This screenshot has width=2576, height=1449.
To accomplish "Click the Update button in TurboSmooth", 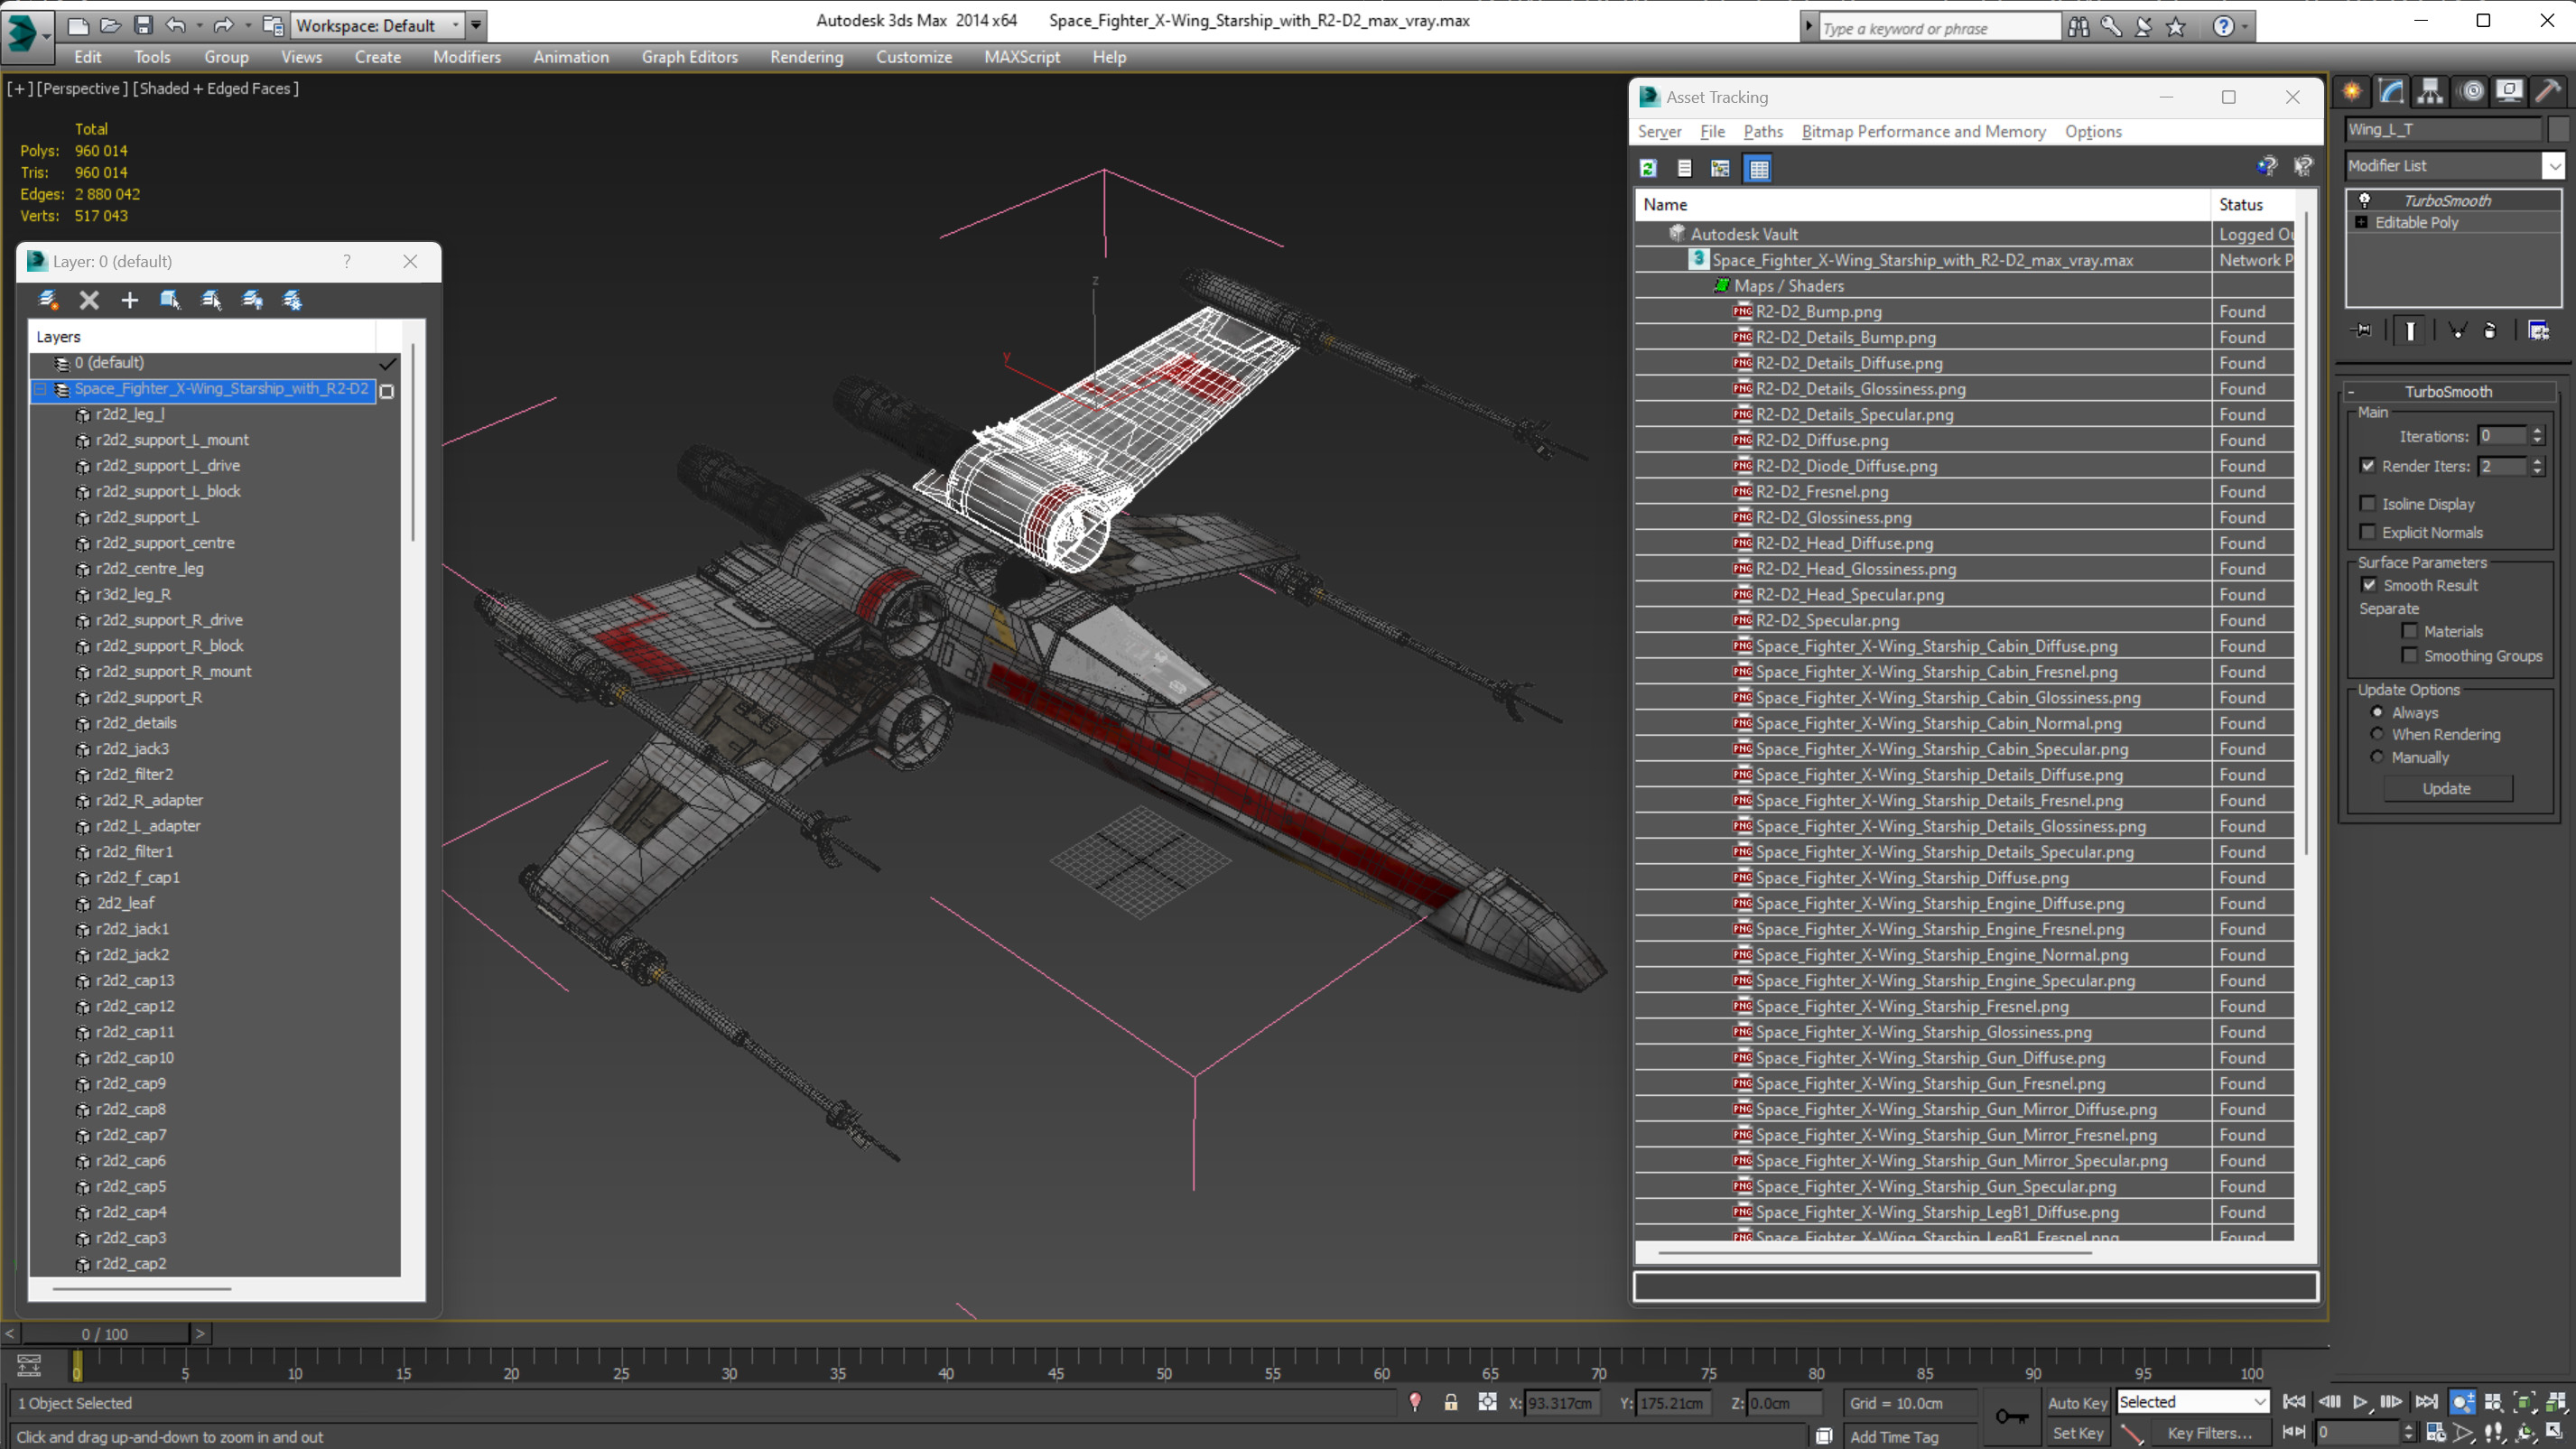I will pyautogui.click(x=2447, y=789).
